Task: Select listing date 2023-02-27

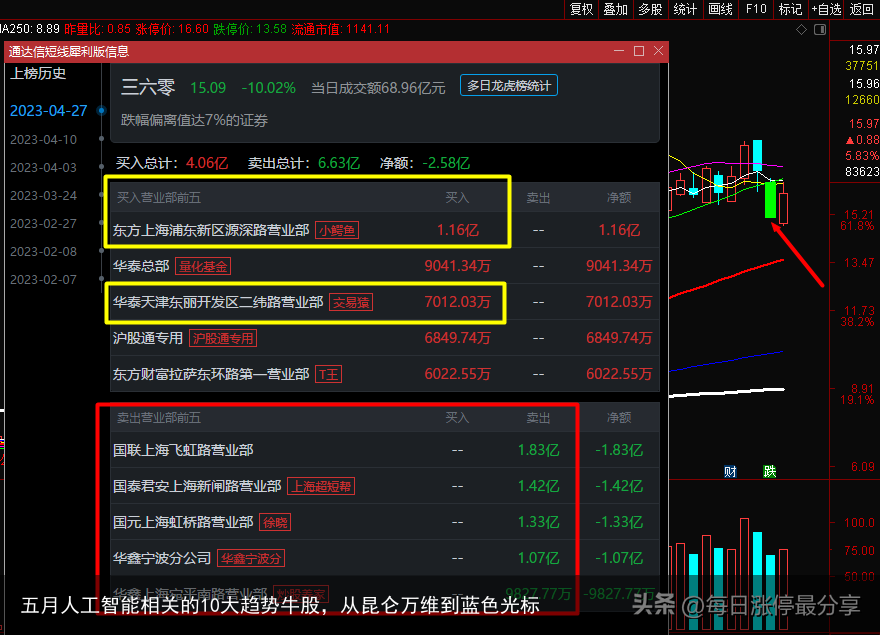Action: (44, 223)
